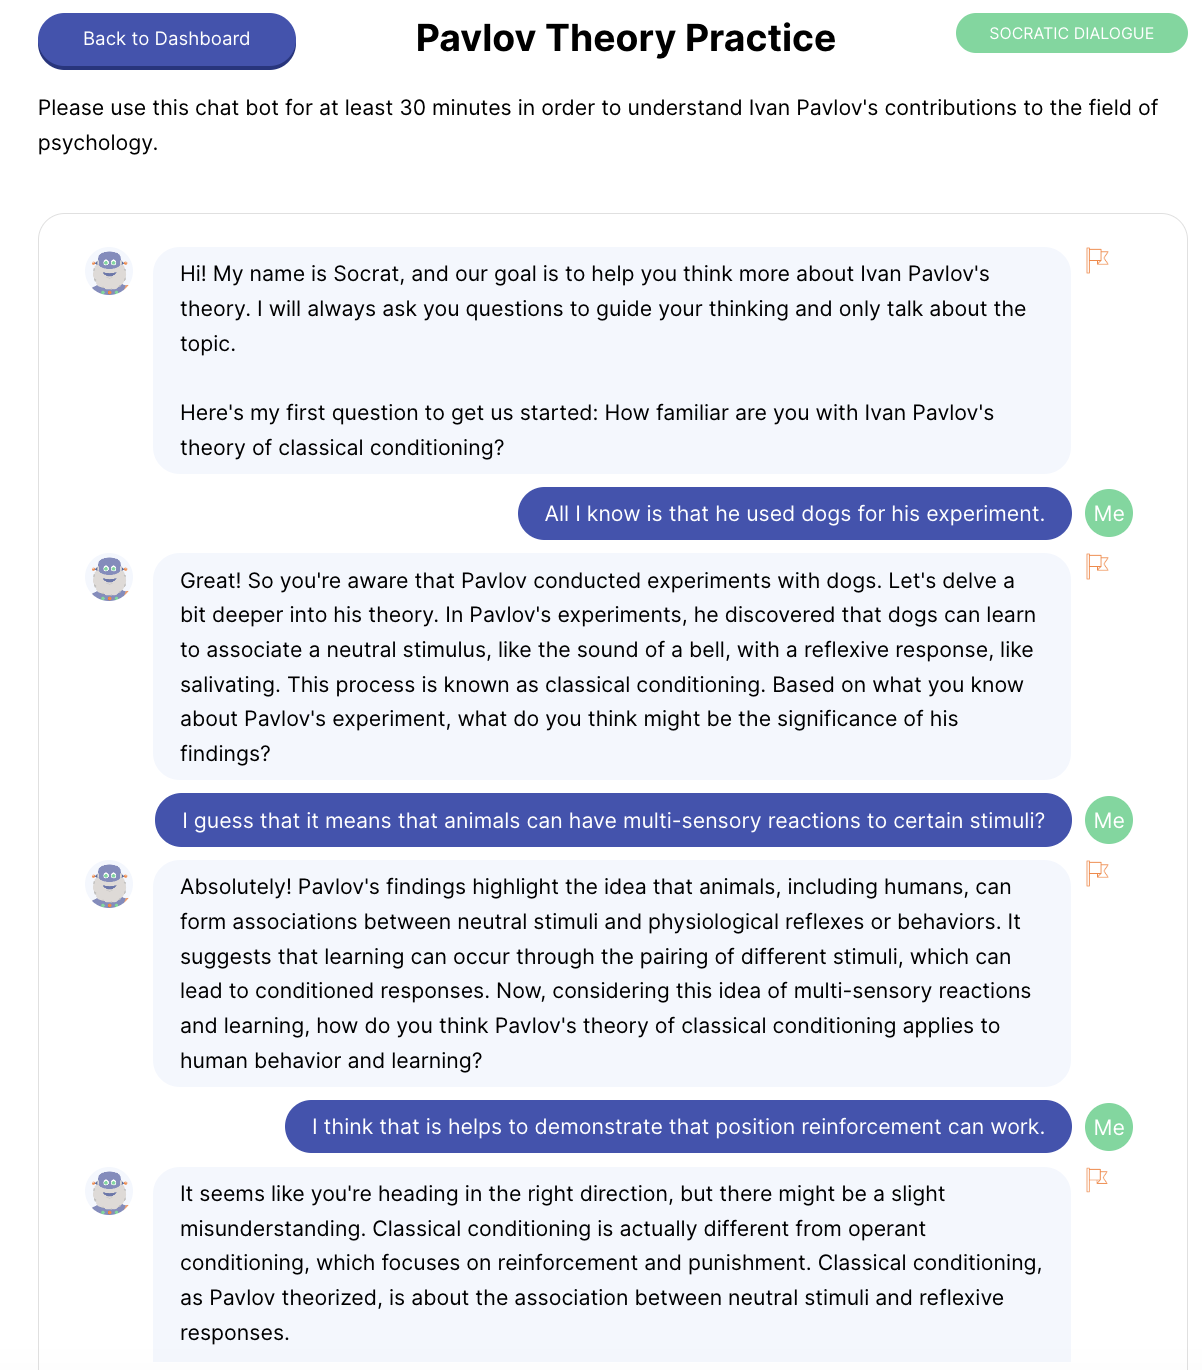Click the robot avatar beside "Great! So you're aware"
The image size is (1202, 1370).
110,579
